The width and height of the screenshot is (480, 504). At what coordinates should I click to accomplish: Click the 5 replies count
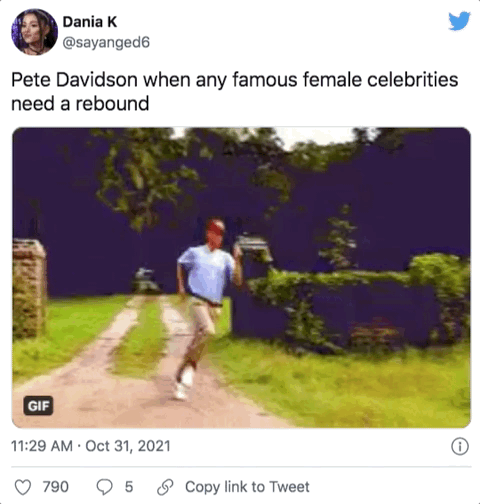click(x=129, y=487)
